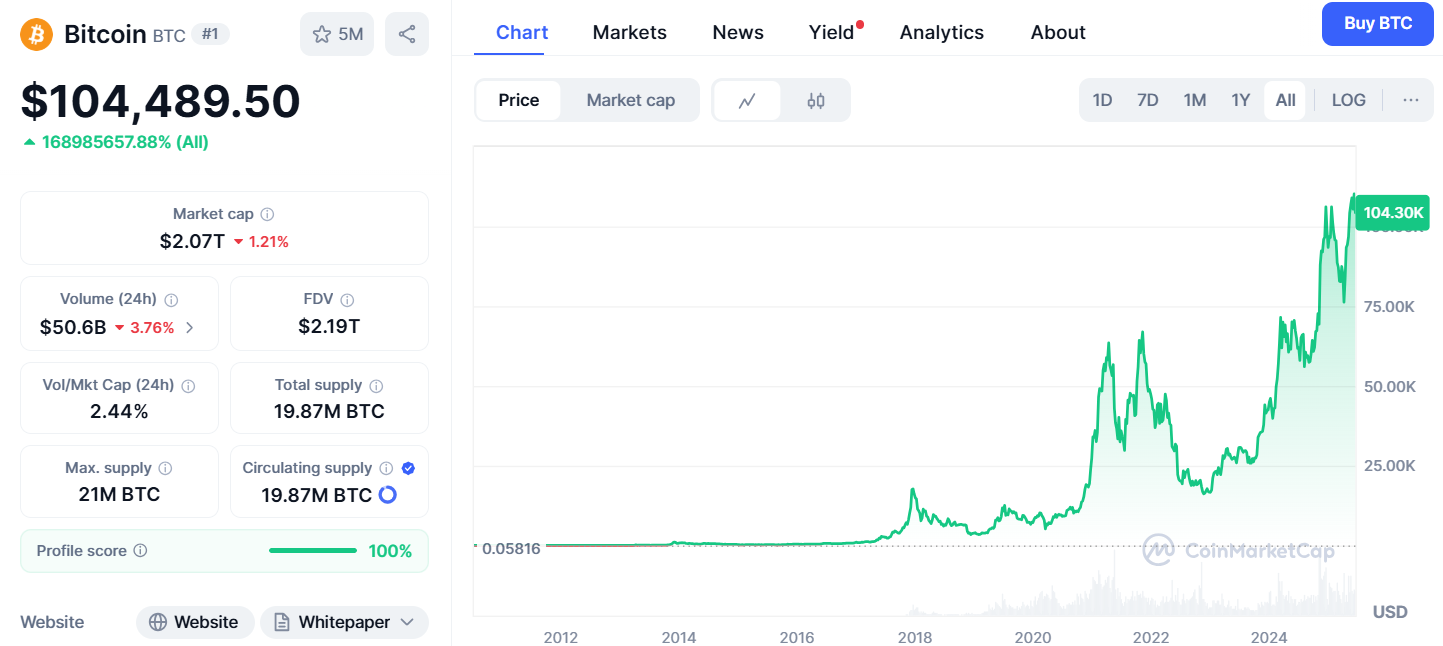Open the share options icon
The height and width of the screenshot is (646, 1443).
(x=407, y=34)
